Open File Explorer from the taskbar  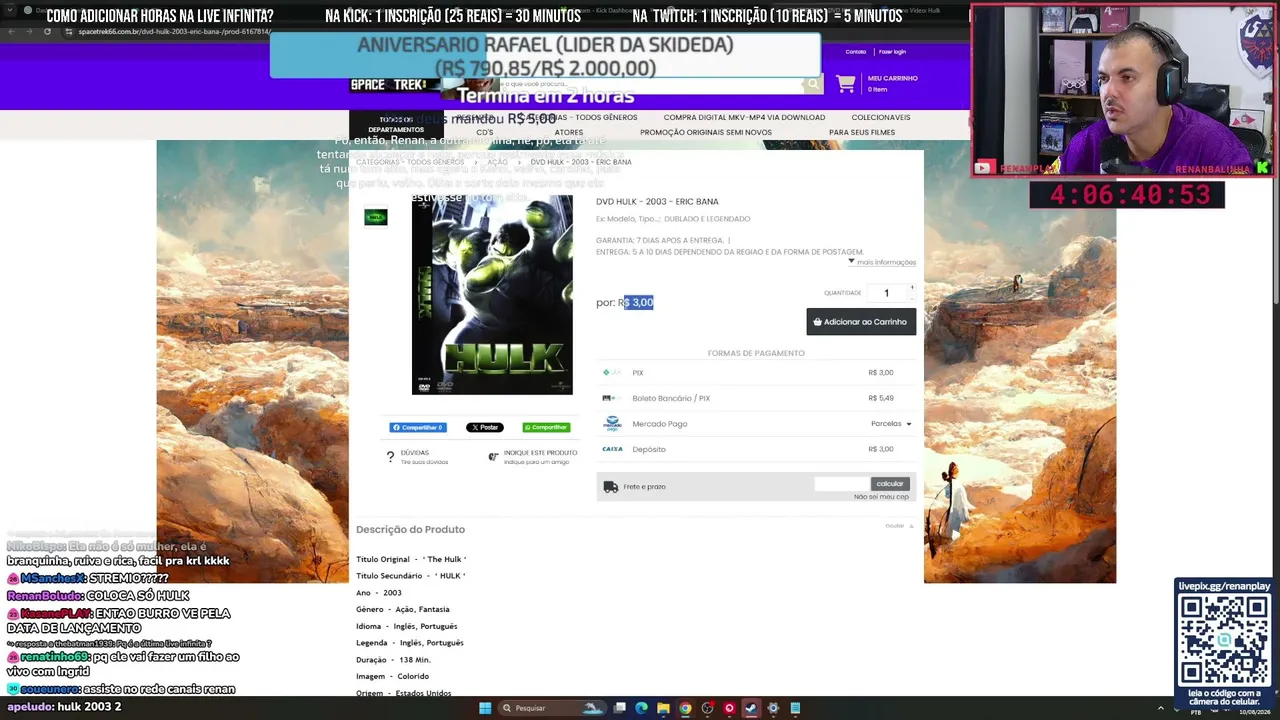click(663, 708)
